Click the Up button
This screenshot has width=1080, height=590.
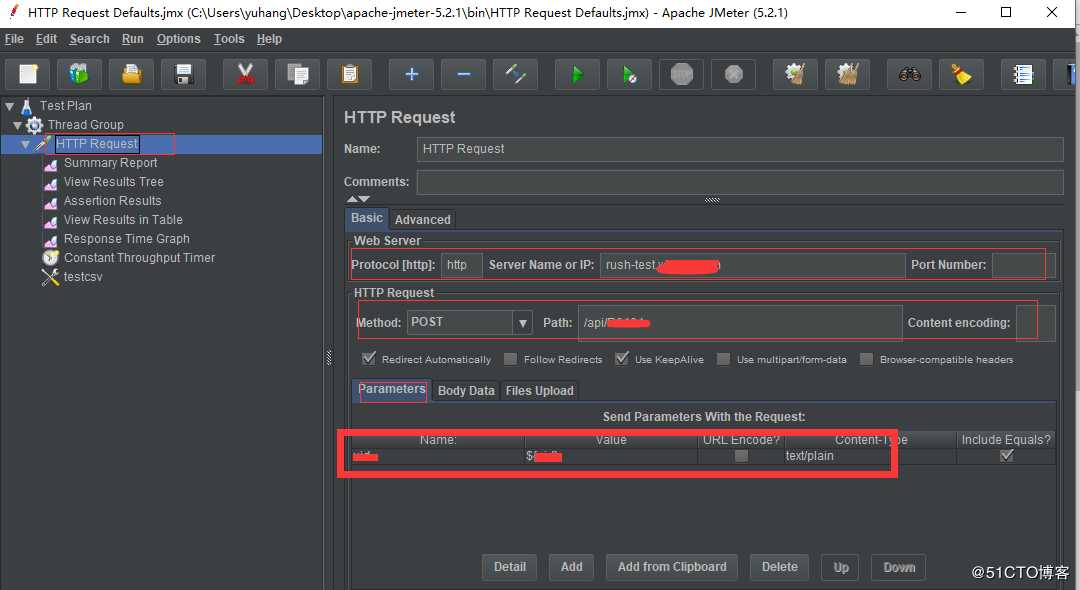pyautogui.click(x=841, y=567)
